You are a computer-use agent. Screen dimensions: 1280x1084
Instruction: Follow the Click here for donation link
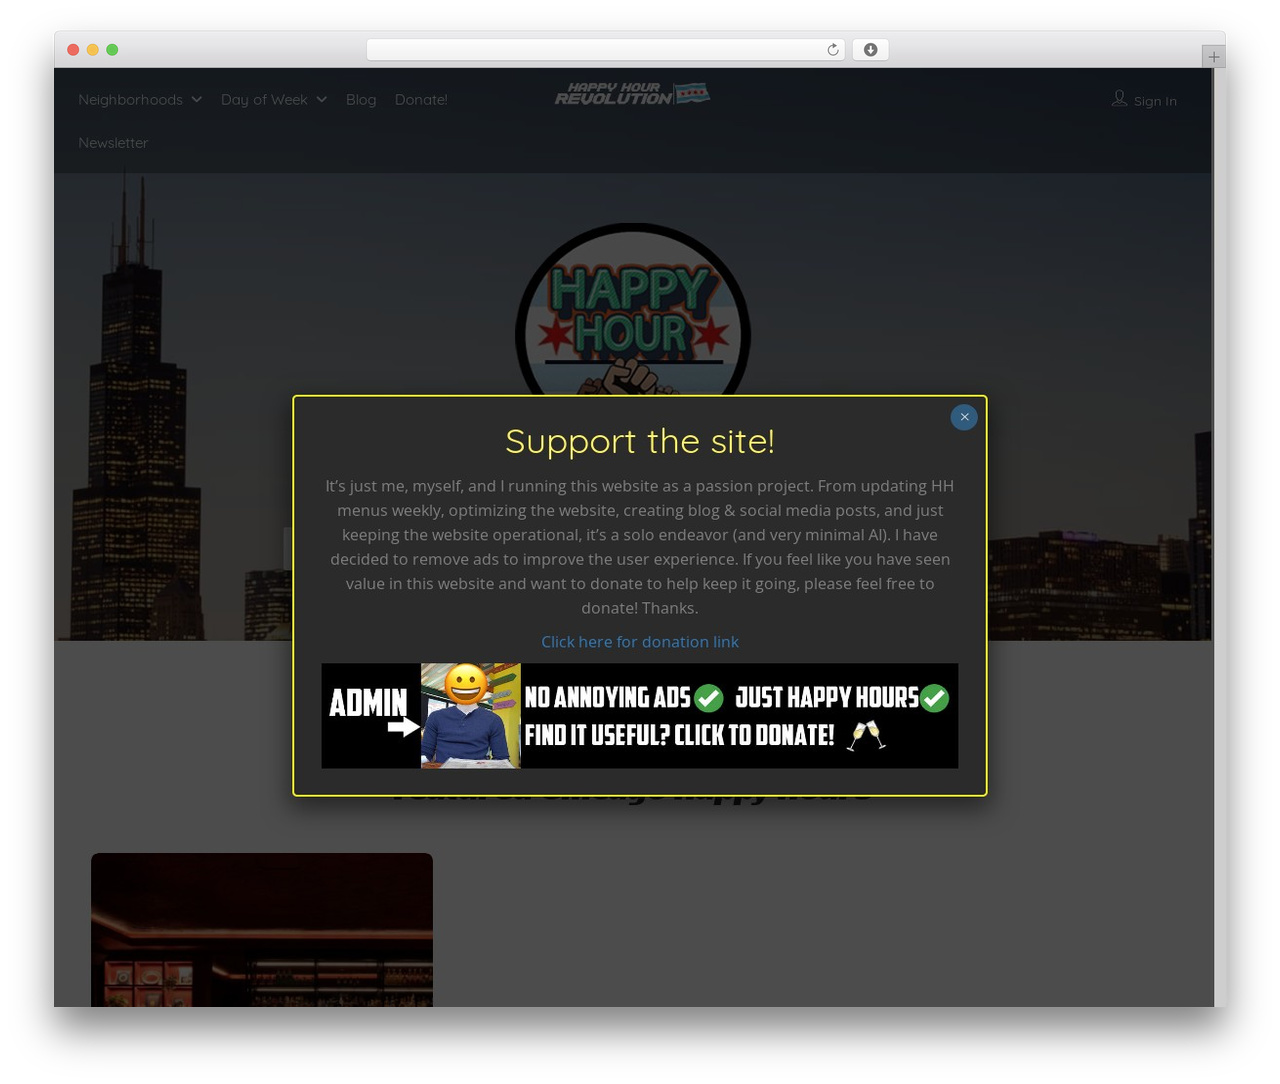coord(640,642)
